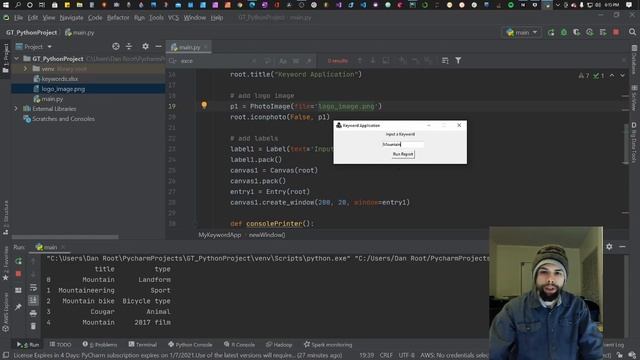Image resolution: width=640 pixels, height=360 pixels.
Task: Collapse all in Project panel
Action: (x=129, y=47)
